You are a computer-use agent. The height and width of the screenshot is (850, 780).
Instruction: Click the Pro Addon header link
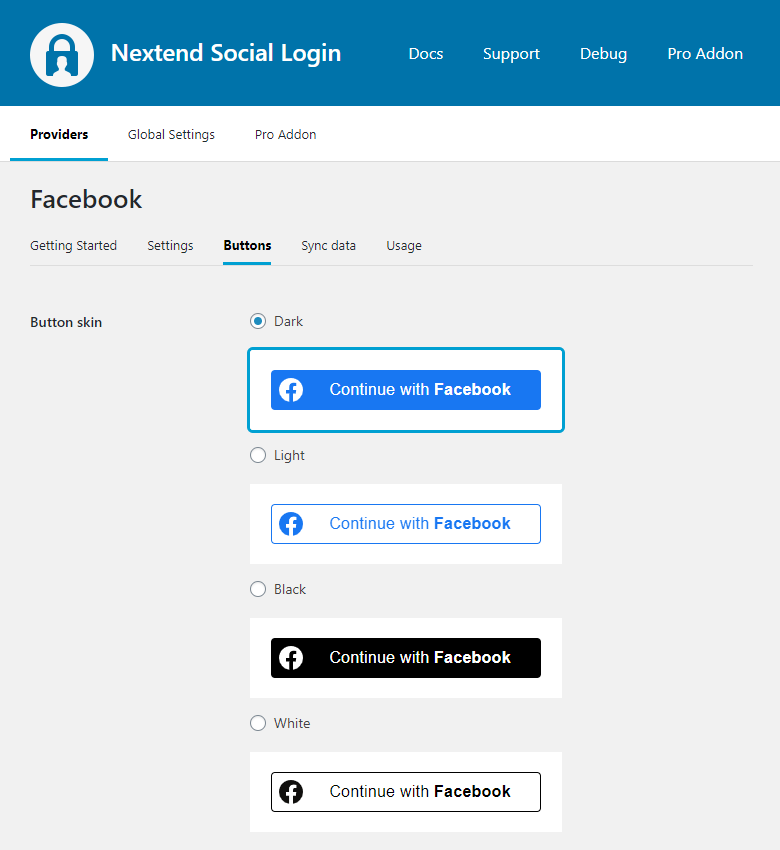(705, 54)
